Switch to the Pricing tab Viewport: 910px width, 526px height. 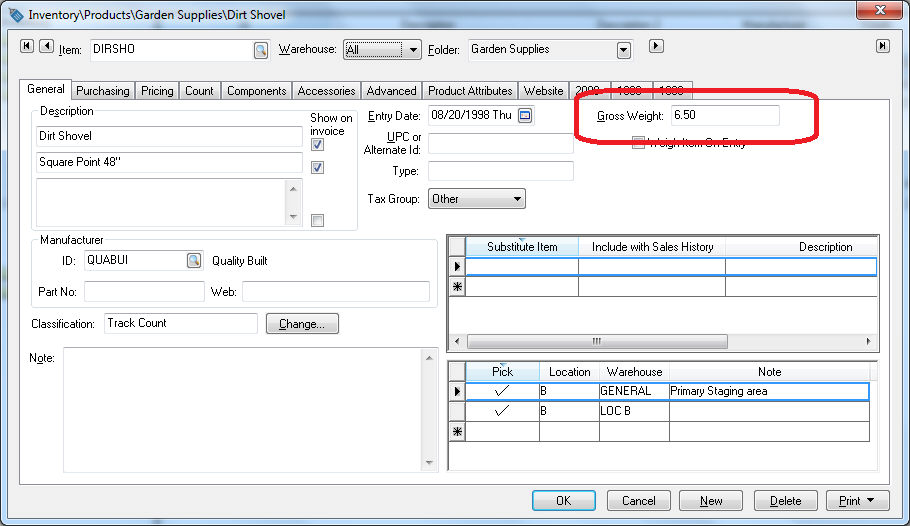pyautogui.click(x=157, y=91)
